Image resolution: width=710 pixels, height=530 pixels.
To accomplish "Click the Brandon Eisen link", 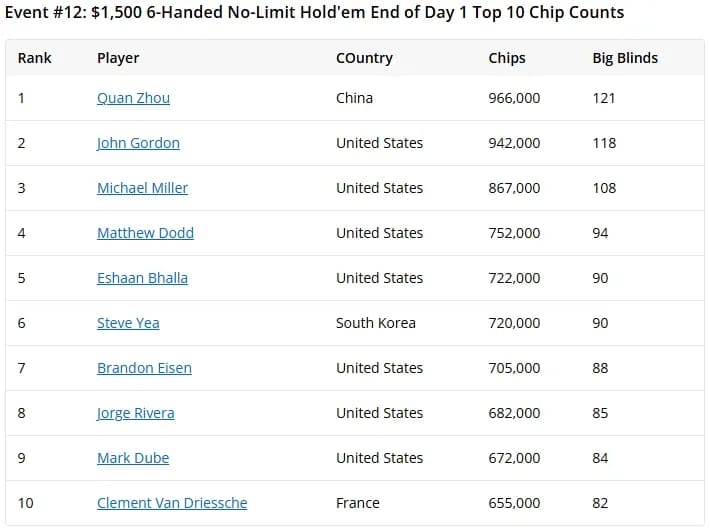I will click(x=144, y=368).
